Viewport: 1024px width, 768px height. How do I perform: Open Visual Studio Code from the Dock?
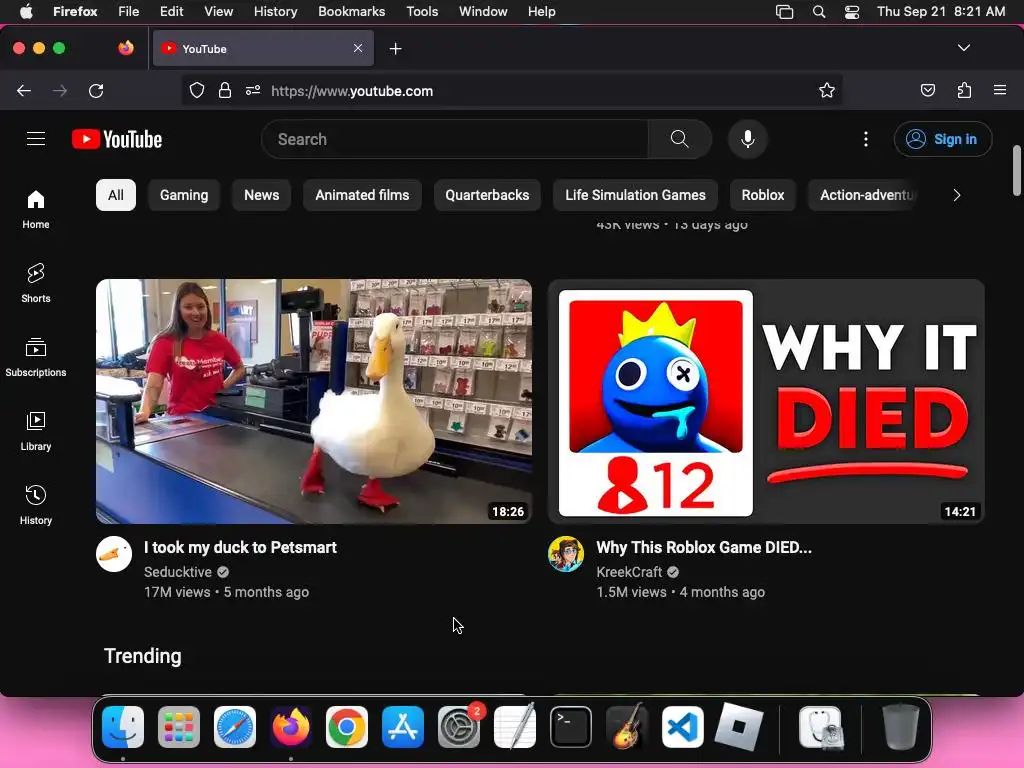(682, 727)
